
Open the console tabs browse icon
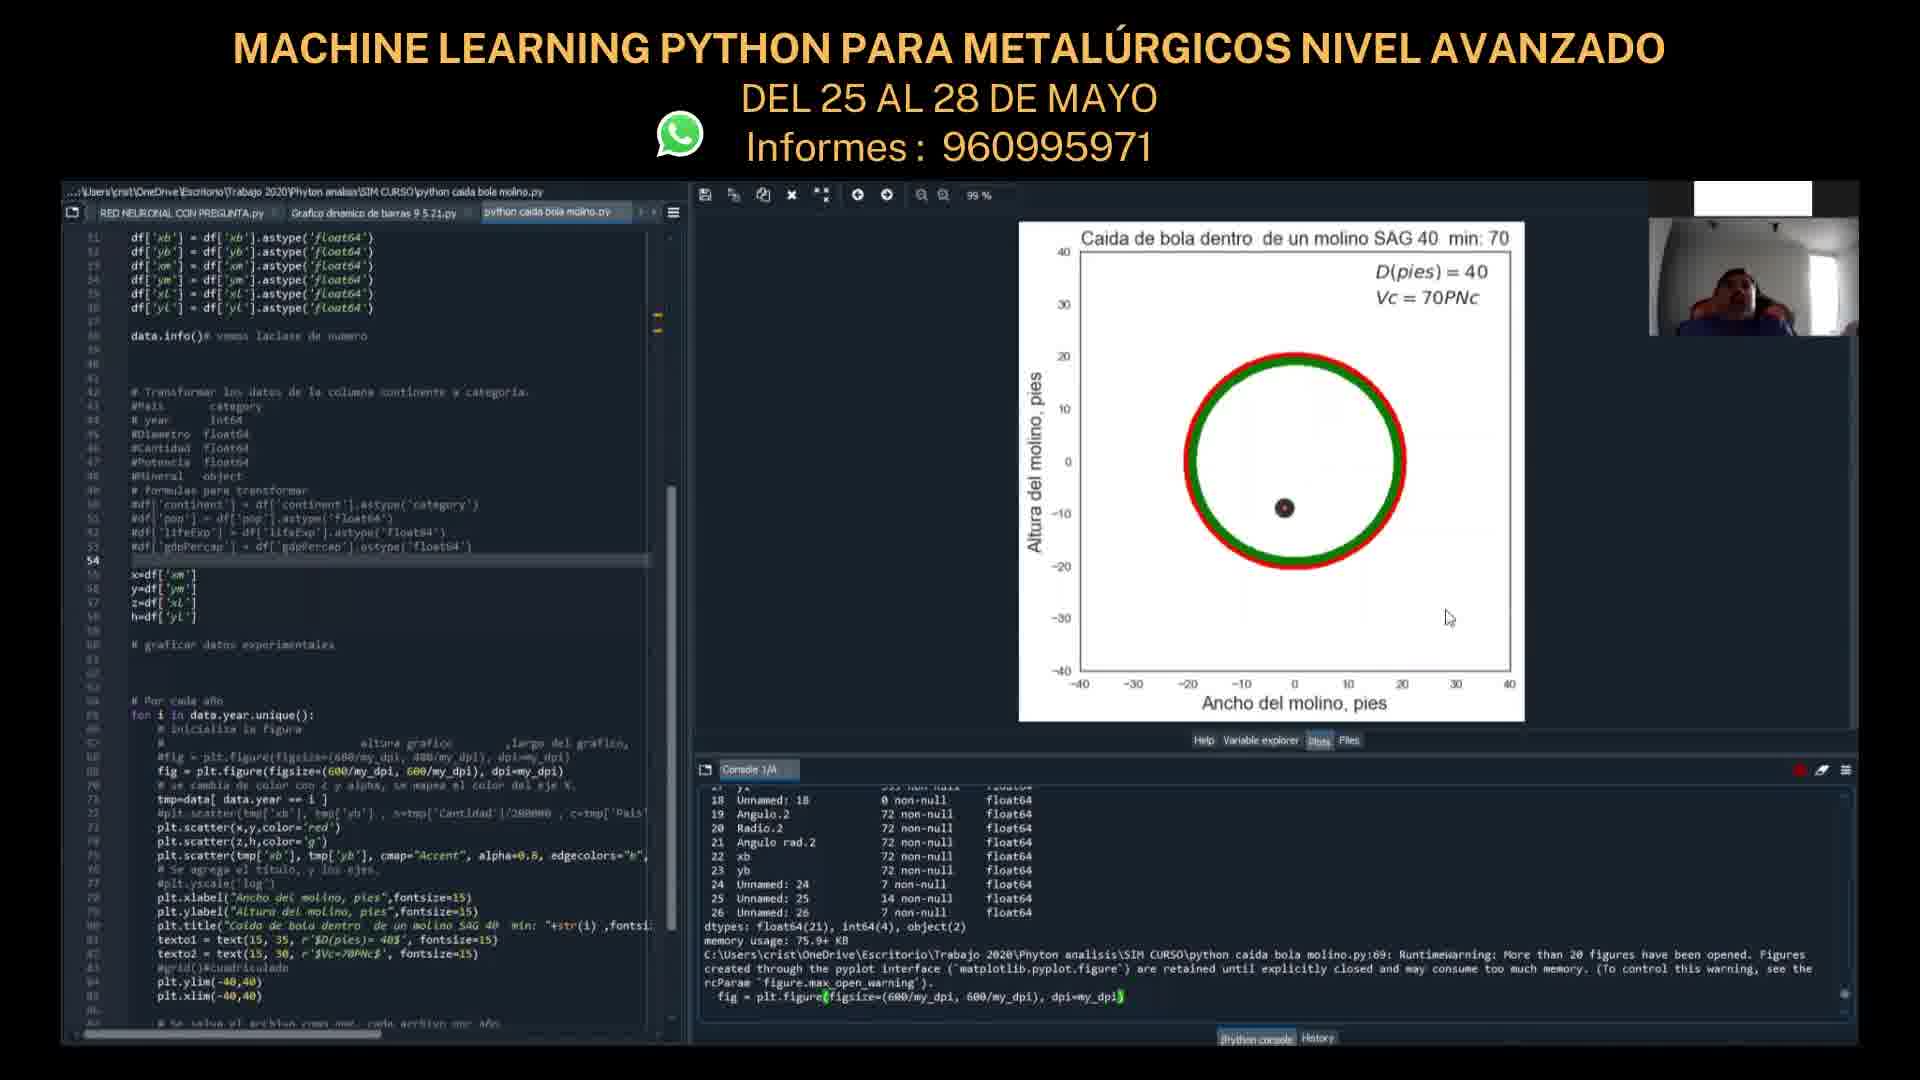(x=705, y=769)
